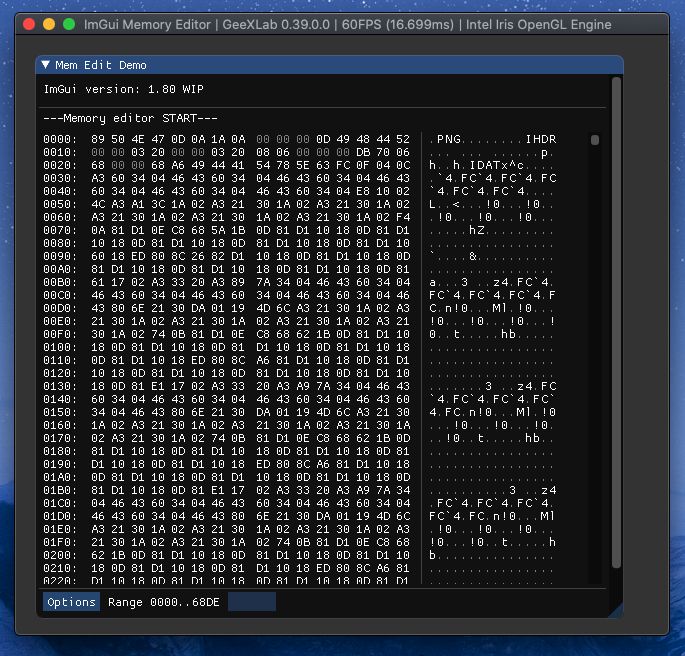
Task: Click the address label 01C0:
Action: 60,503
